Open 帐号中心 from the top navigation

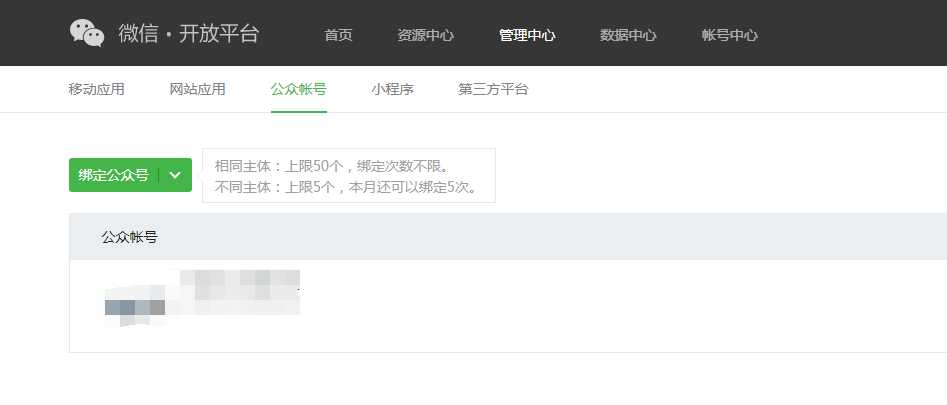pyautogui.click(x=730, y=35)
